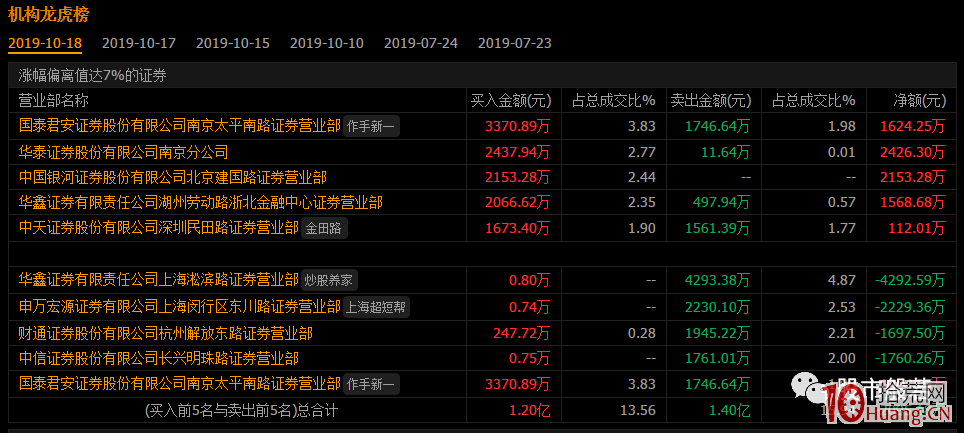Click the 净额(元) column header
The image size is (964, 433).
pyautogui.click(x=919, y=100)
